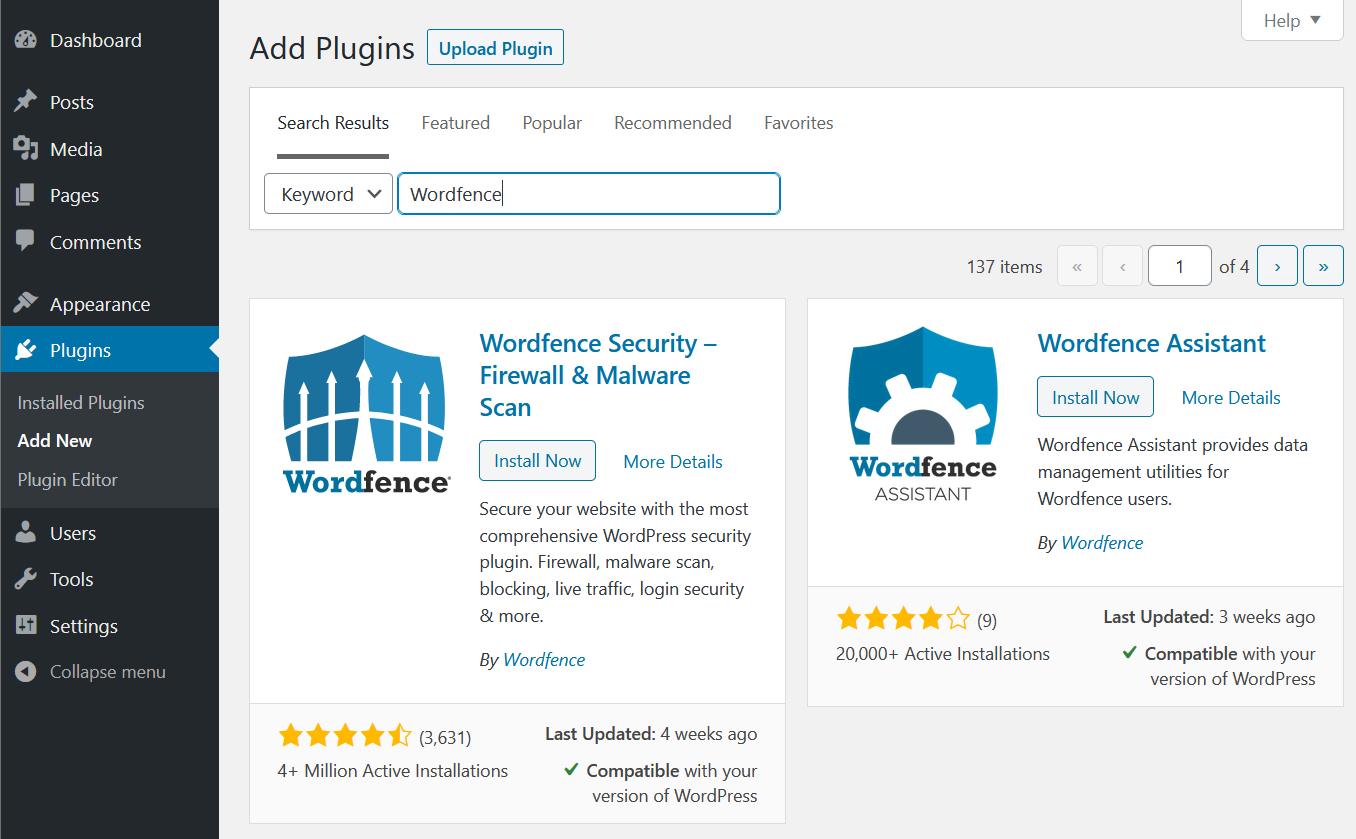The width and height of the screenshot is (1356, 839).
Task: Click the Pages icon in sidebar
Action: [x=26, y=195]
